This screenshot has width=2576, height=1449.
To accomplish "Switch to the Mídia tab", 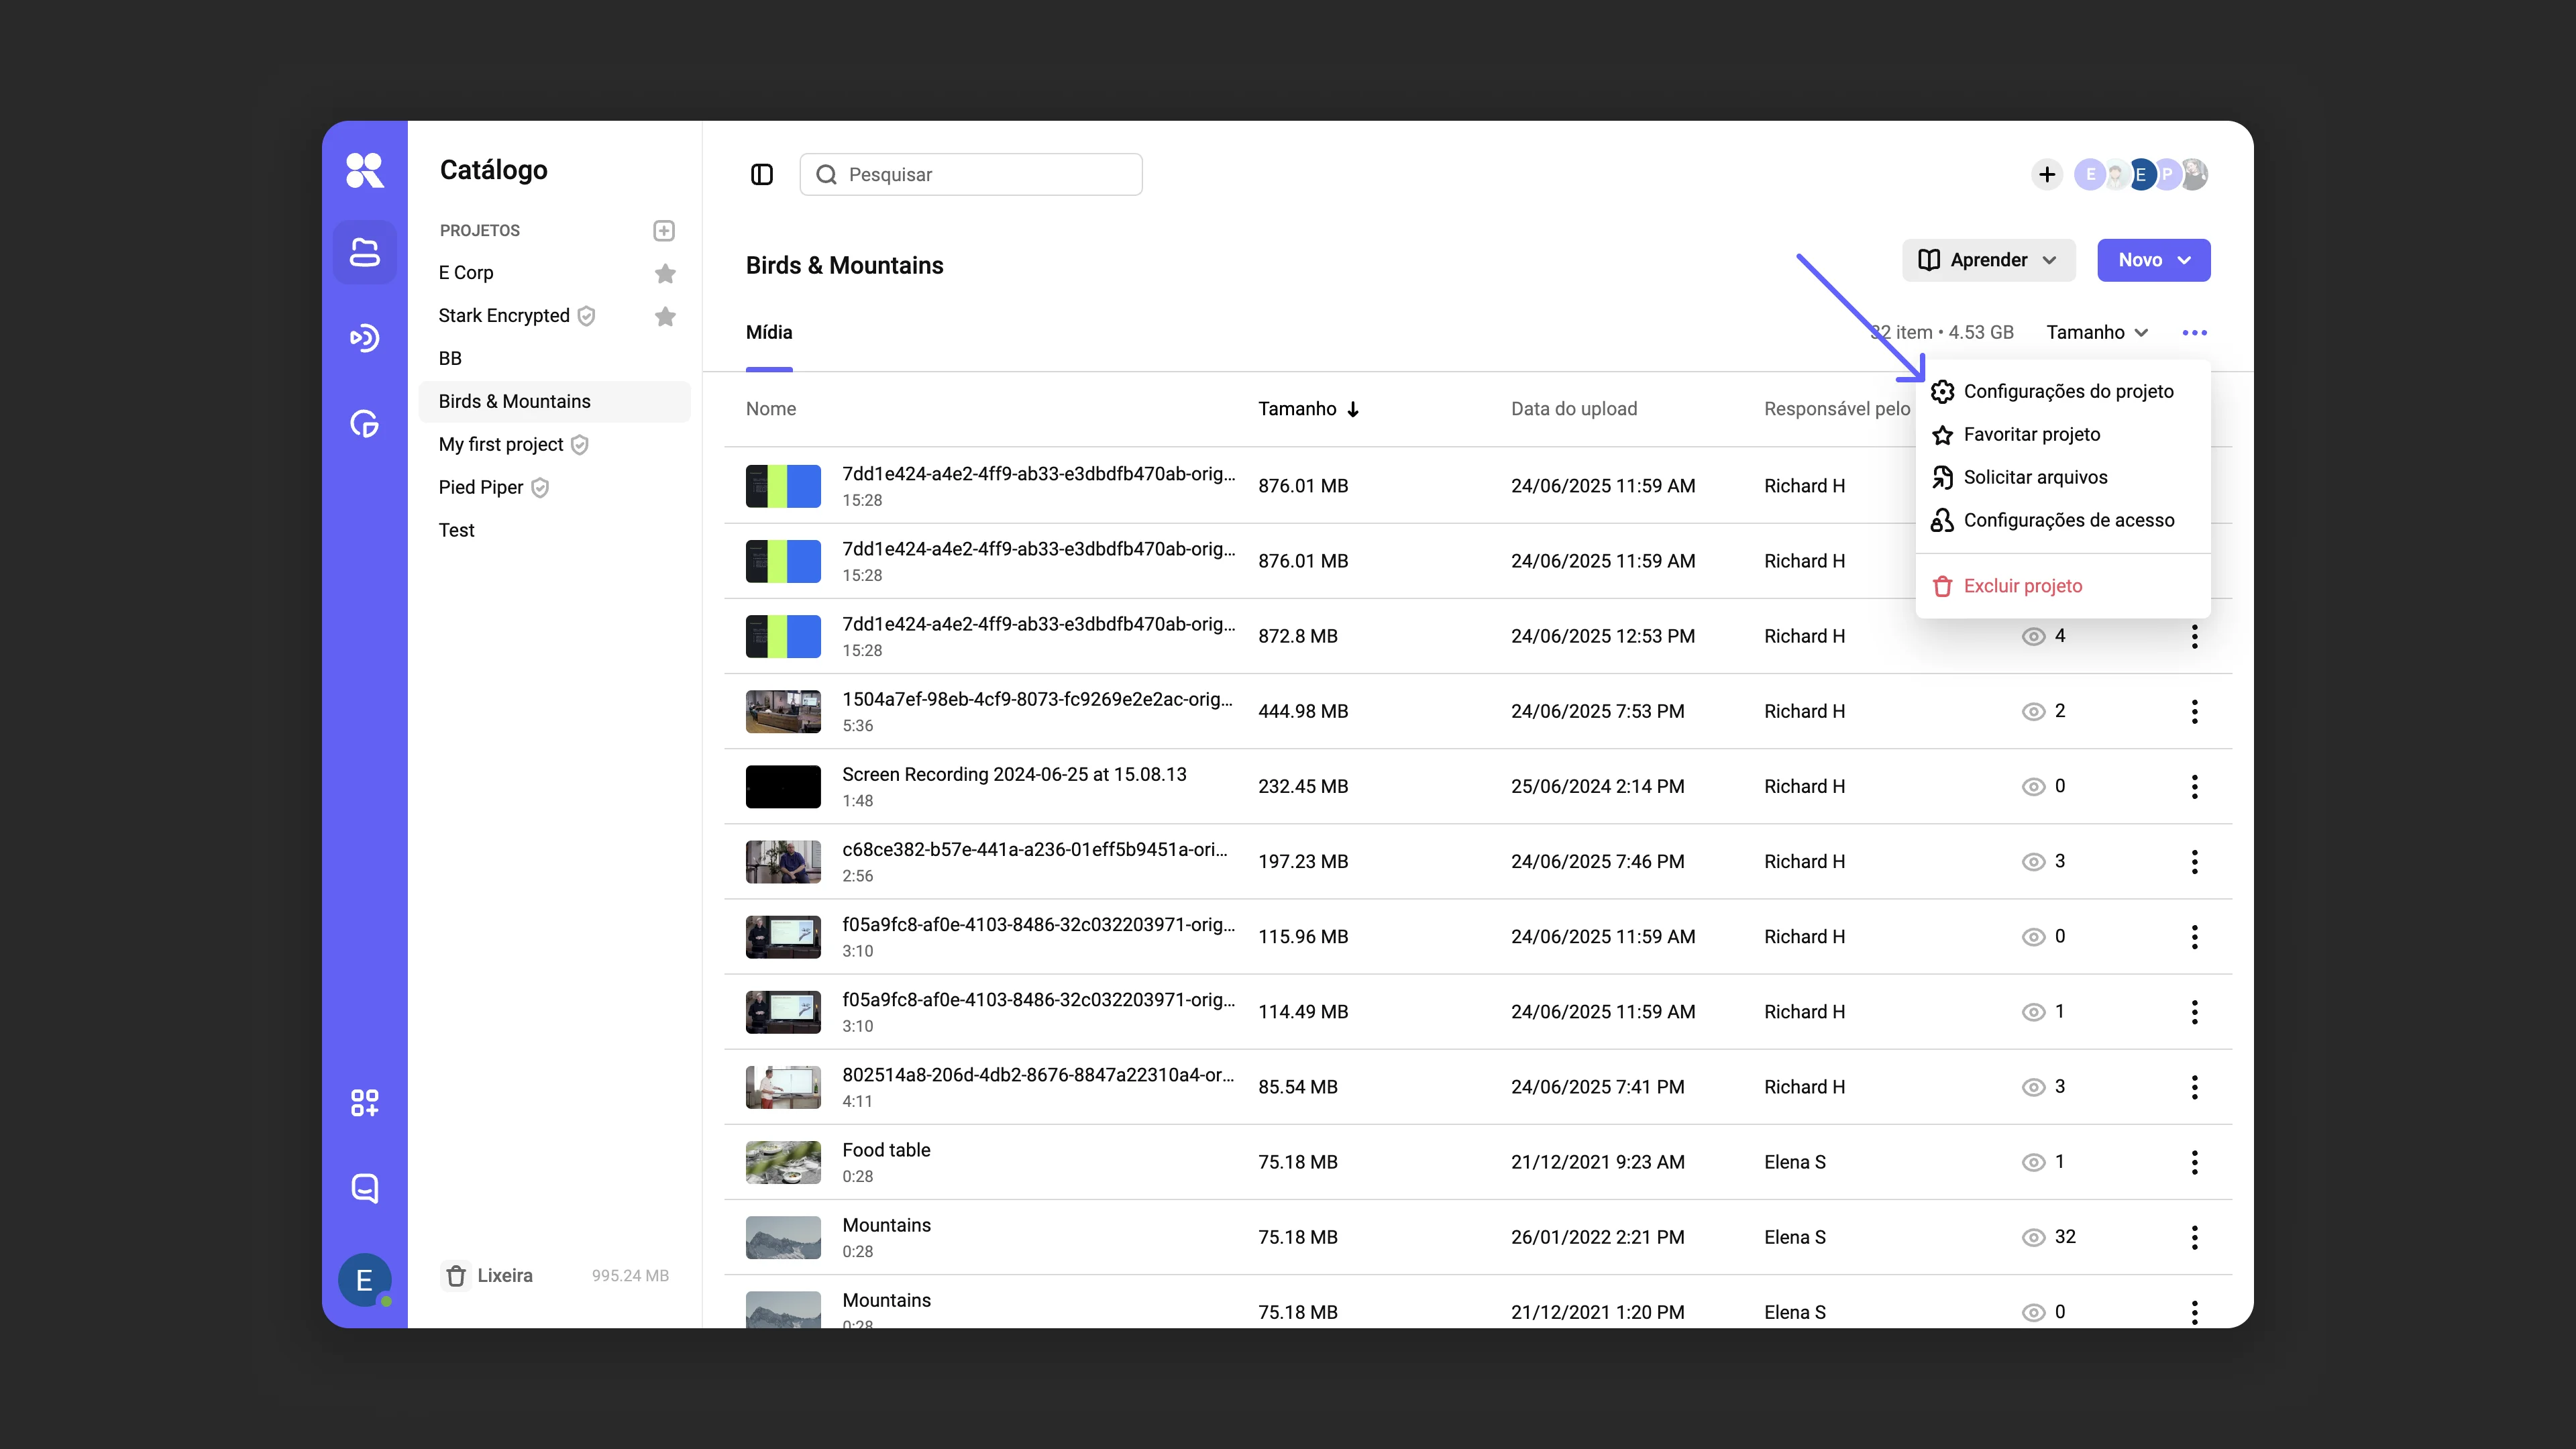I will pyautogui.click(x=769, y=333).
